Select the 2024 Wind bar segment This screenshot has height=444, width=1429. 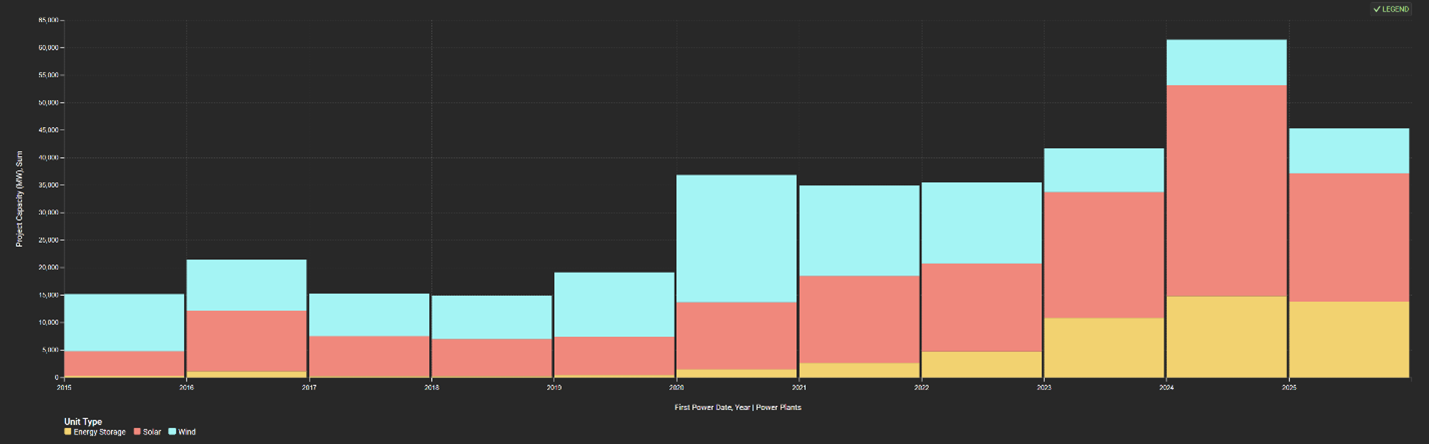[x=1226, y=62]
